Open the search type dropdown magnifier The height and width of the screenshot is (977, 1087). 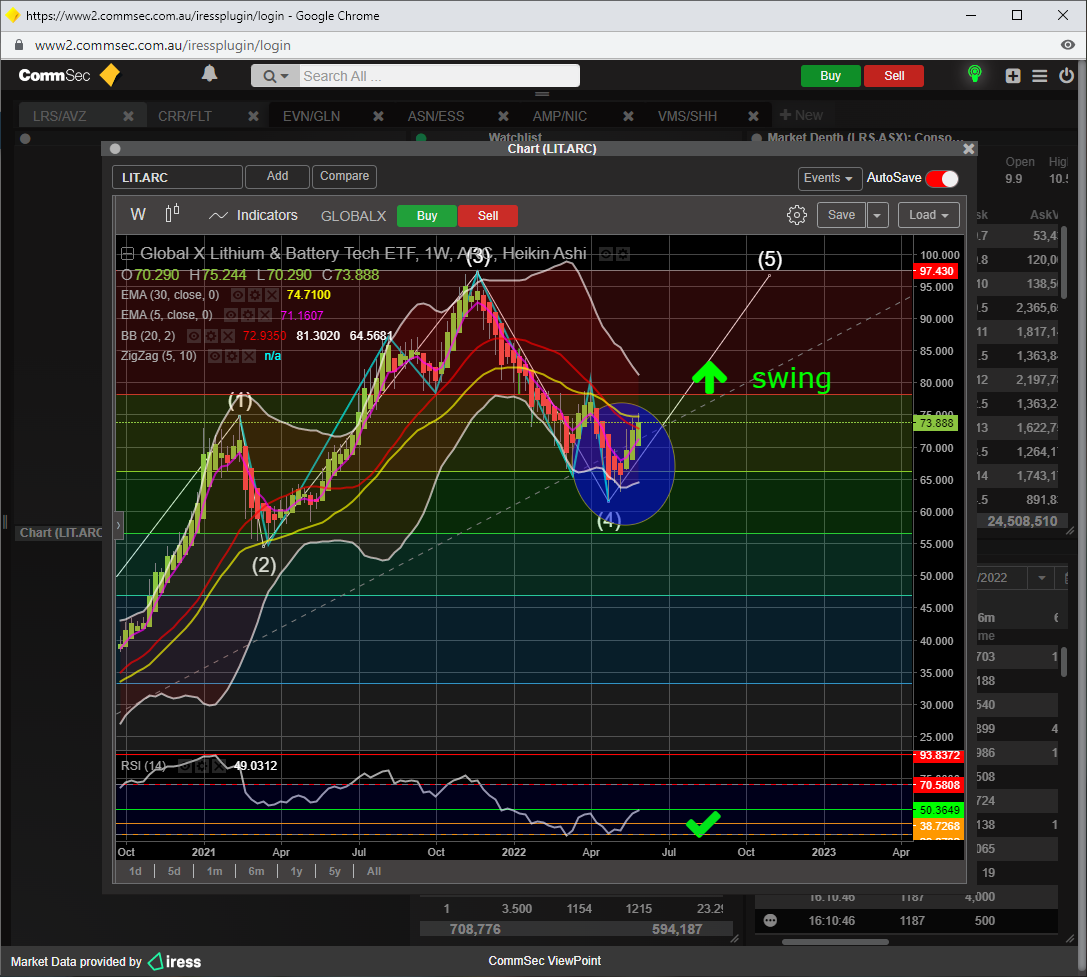pyautogui.click(x=275, y=76)
